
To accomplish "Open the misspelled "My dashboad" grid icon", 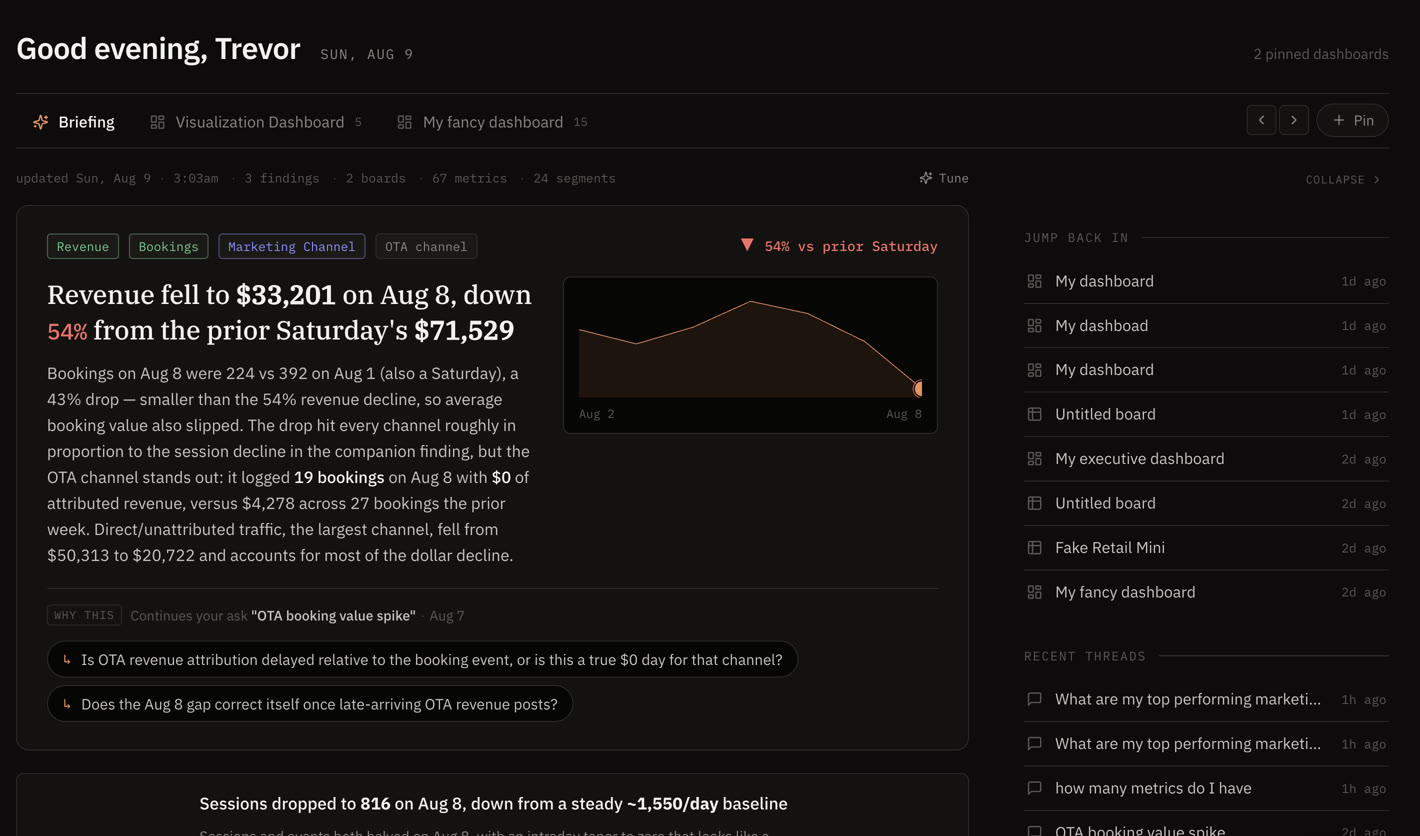I will pos(1035,326).
